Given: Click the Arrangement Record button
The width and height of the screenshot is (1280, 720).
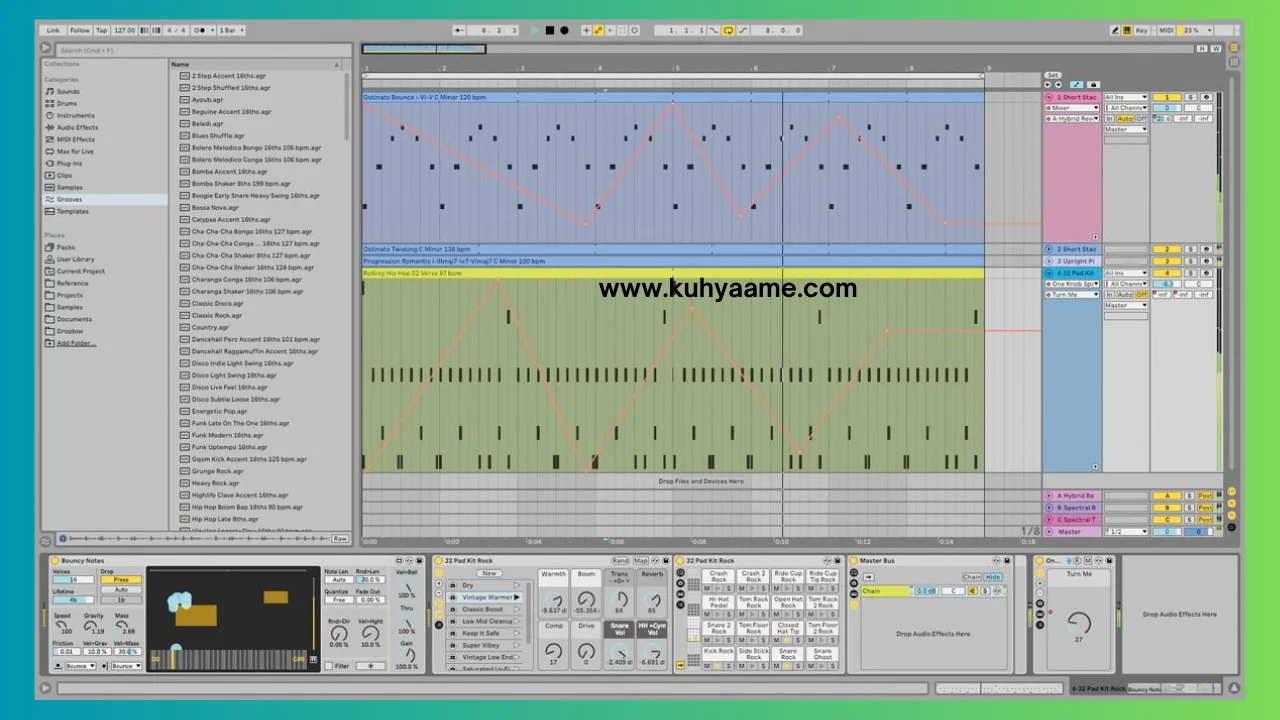Looking at the screenshot, I should click(x=564, y=30).
